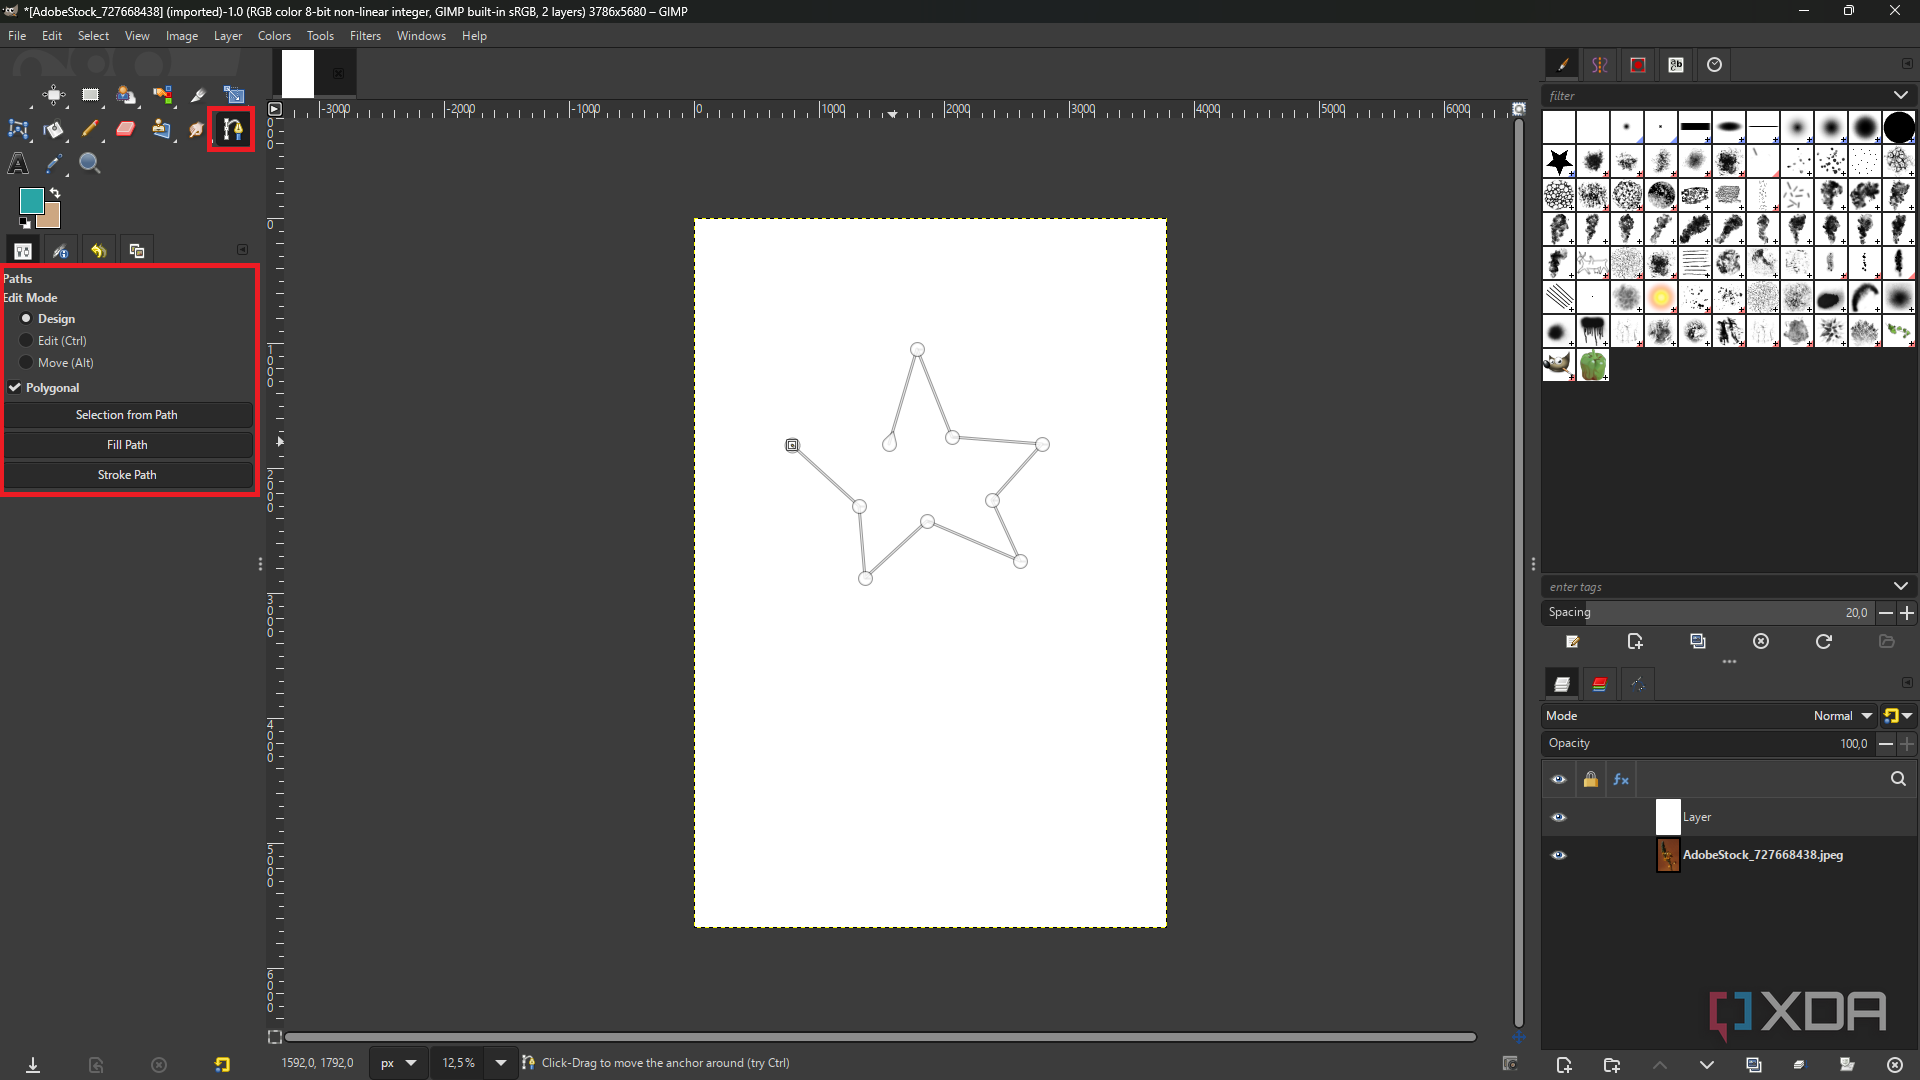
Task: Choose the Move (Alt) mode radio button
Action: [x=26, y=362]
